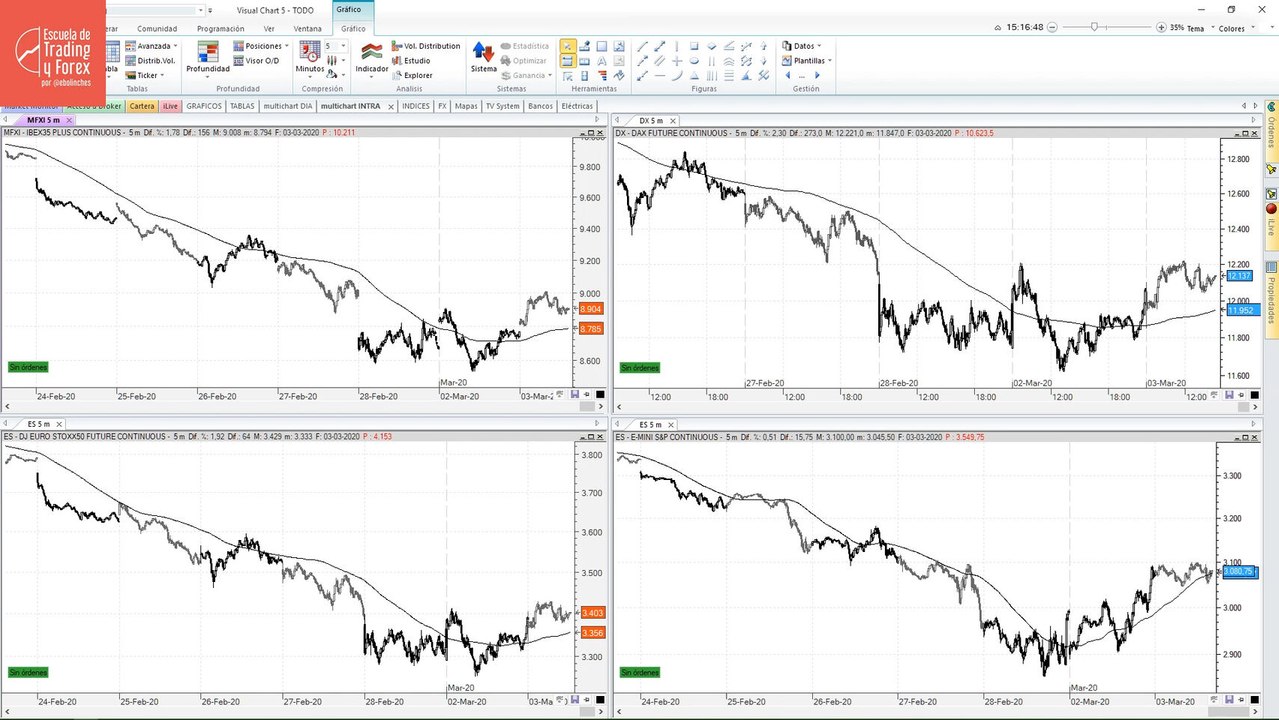Switch to the INDICES workspace tab
The height and width of the screenshot is (720, 1279).
415,106
